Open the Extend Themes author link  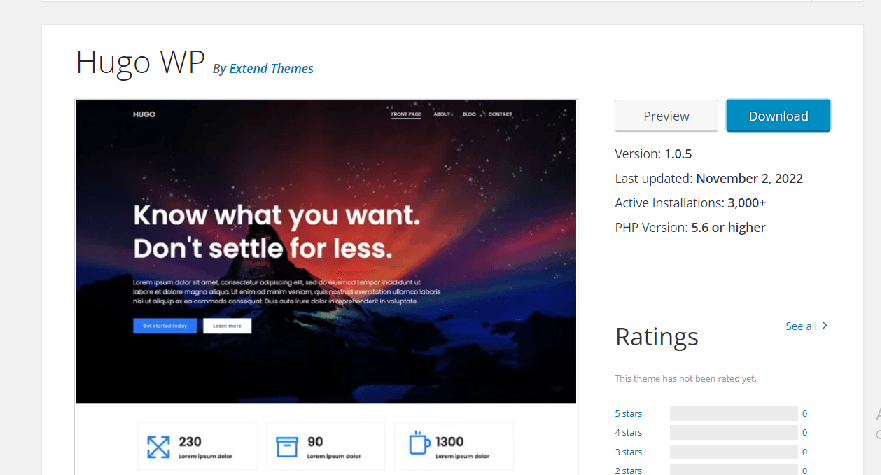[271, 69]
